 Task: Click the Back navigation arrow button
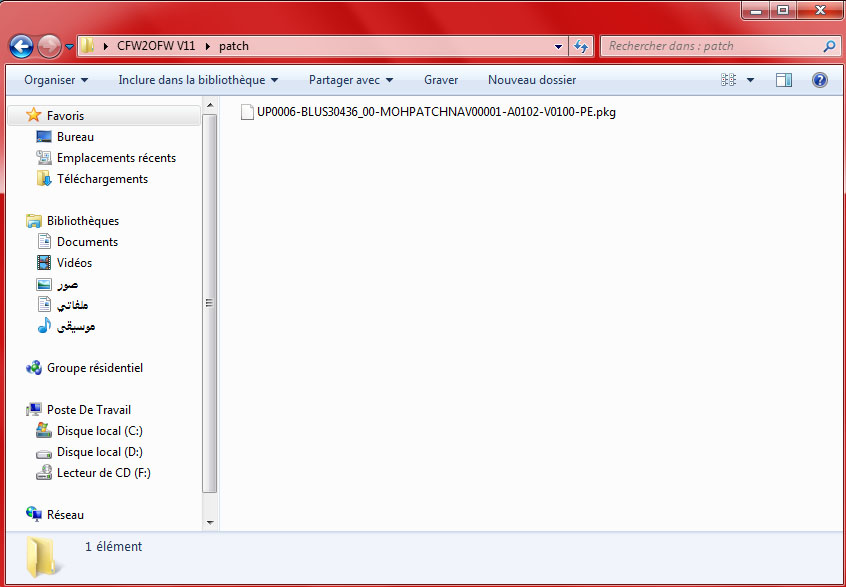(x=21, y=46)
